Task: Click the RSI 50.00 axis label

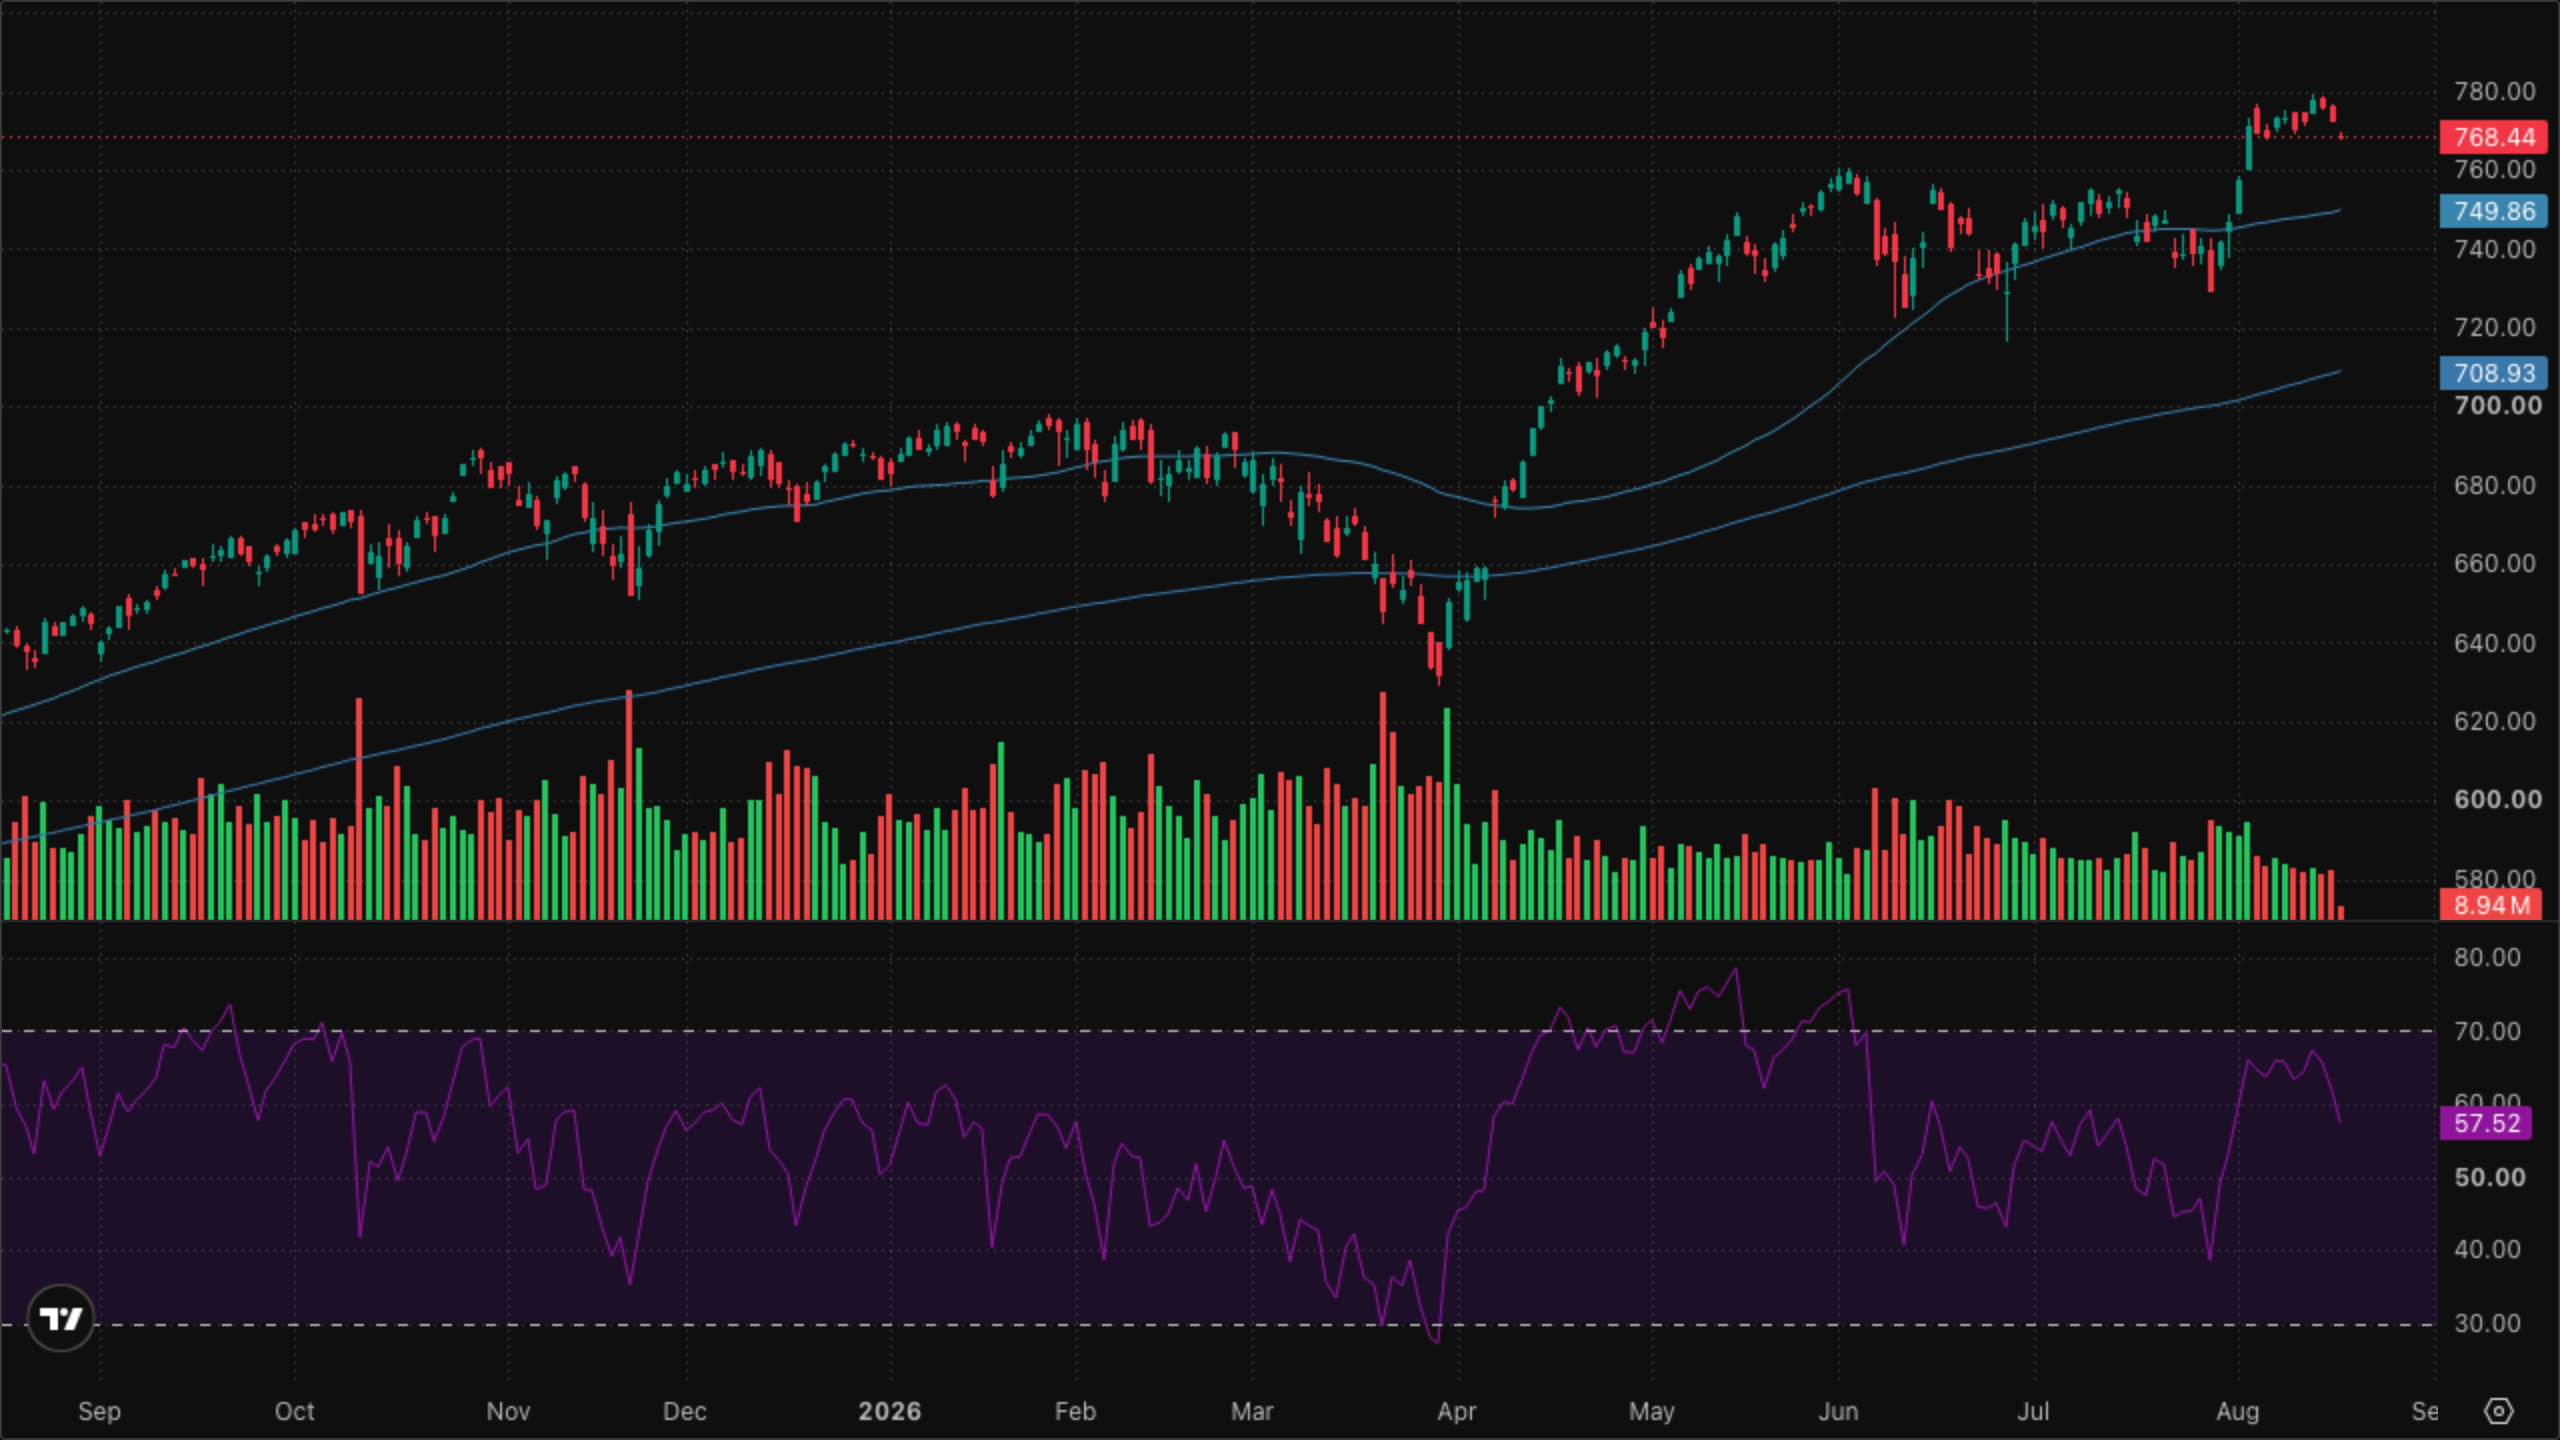Action: [2489, 1178]
